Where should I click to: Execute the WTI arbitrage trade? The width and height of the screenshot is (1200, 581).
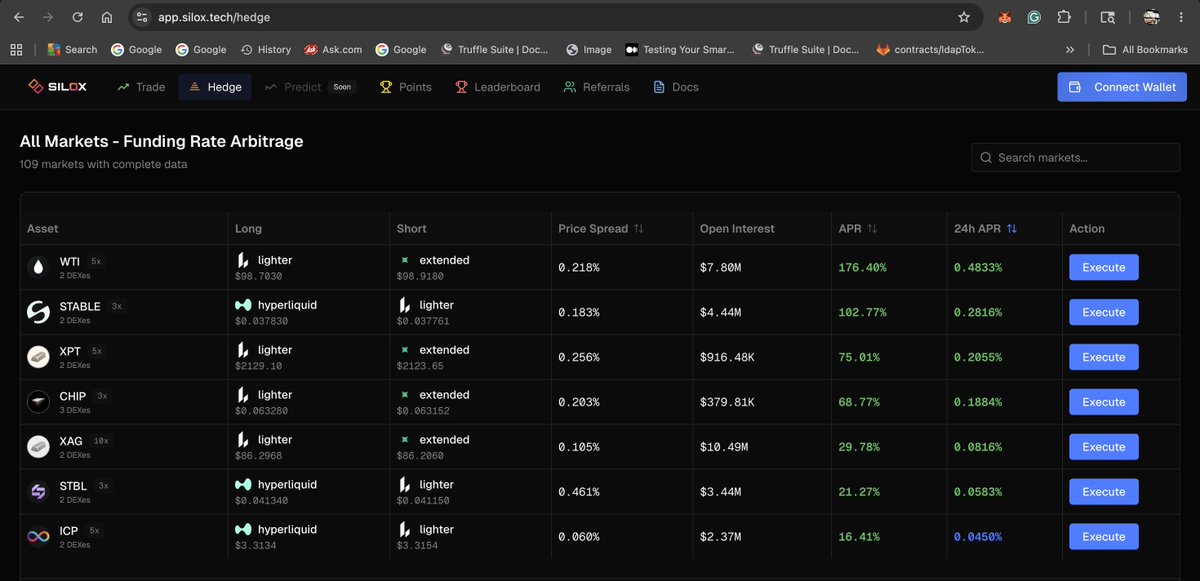point(1104,267)
